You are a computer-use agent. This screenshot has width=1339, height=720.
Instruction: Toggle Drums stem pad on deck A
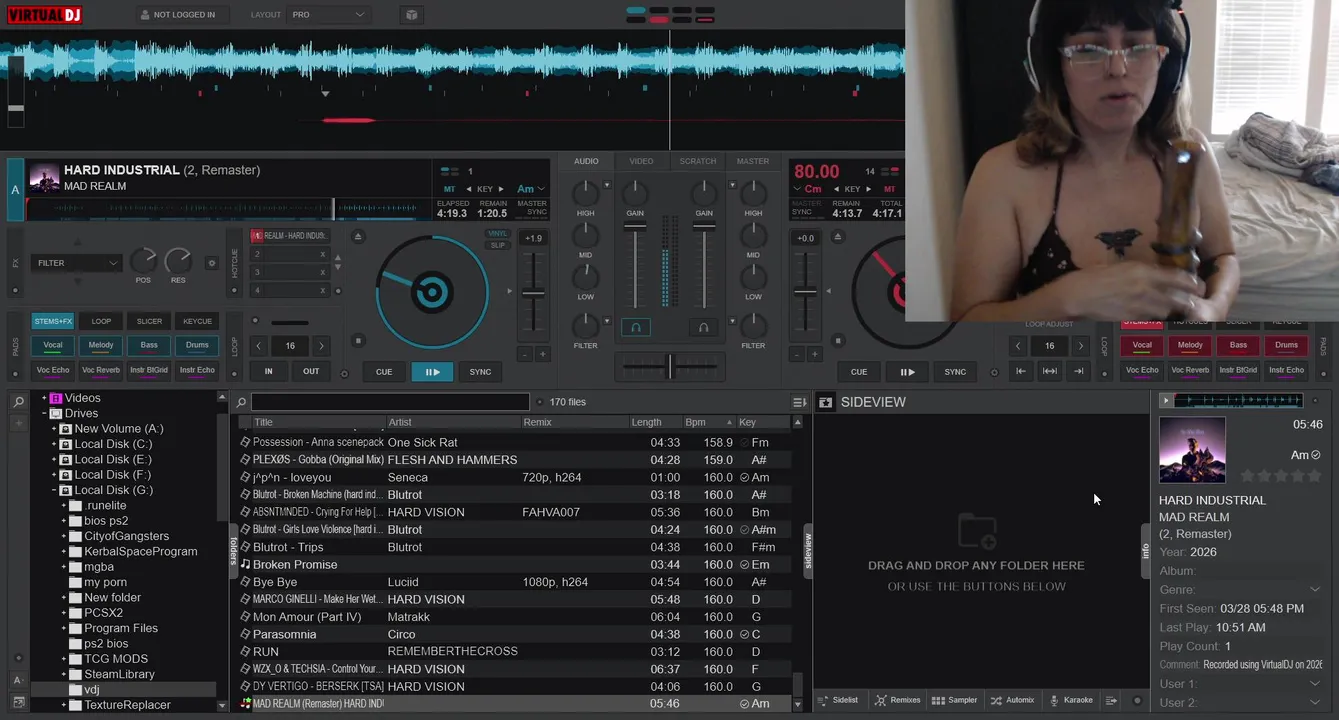(x=197, y=345)
